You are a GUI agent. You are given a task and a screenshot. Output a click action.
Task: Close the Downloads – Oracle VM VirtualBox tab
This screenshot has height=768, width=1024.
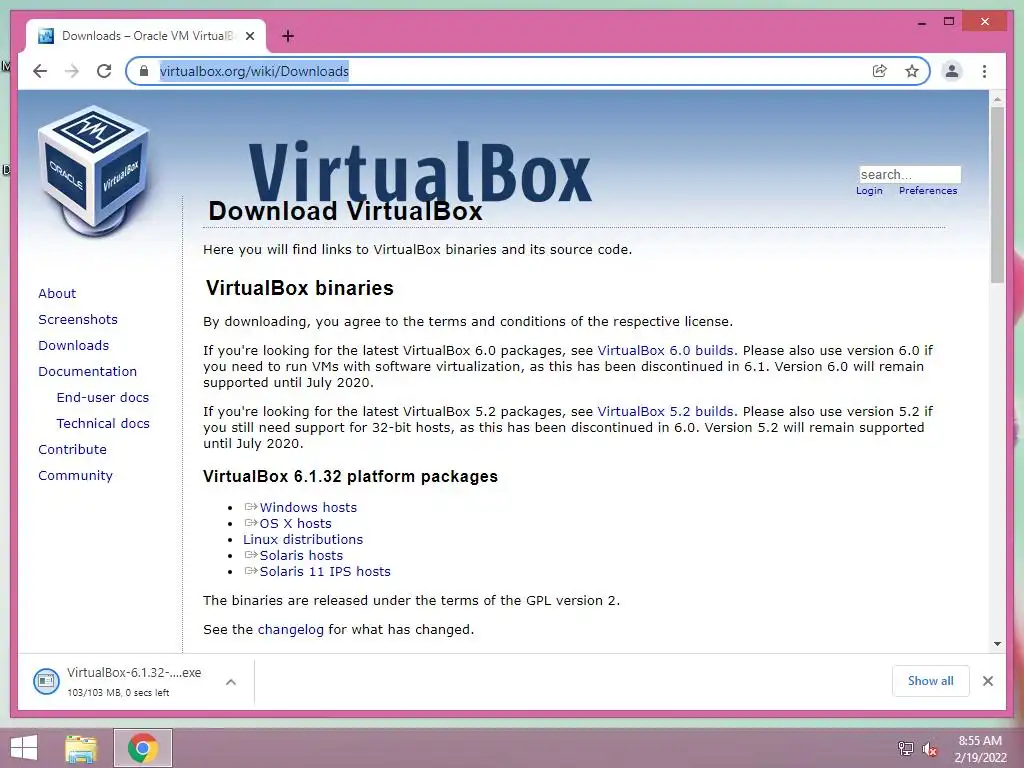tap(249, 36)
